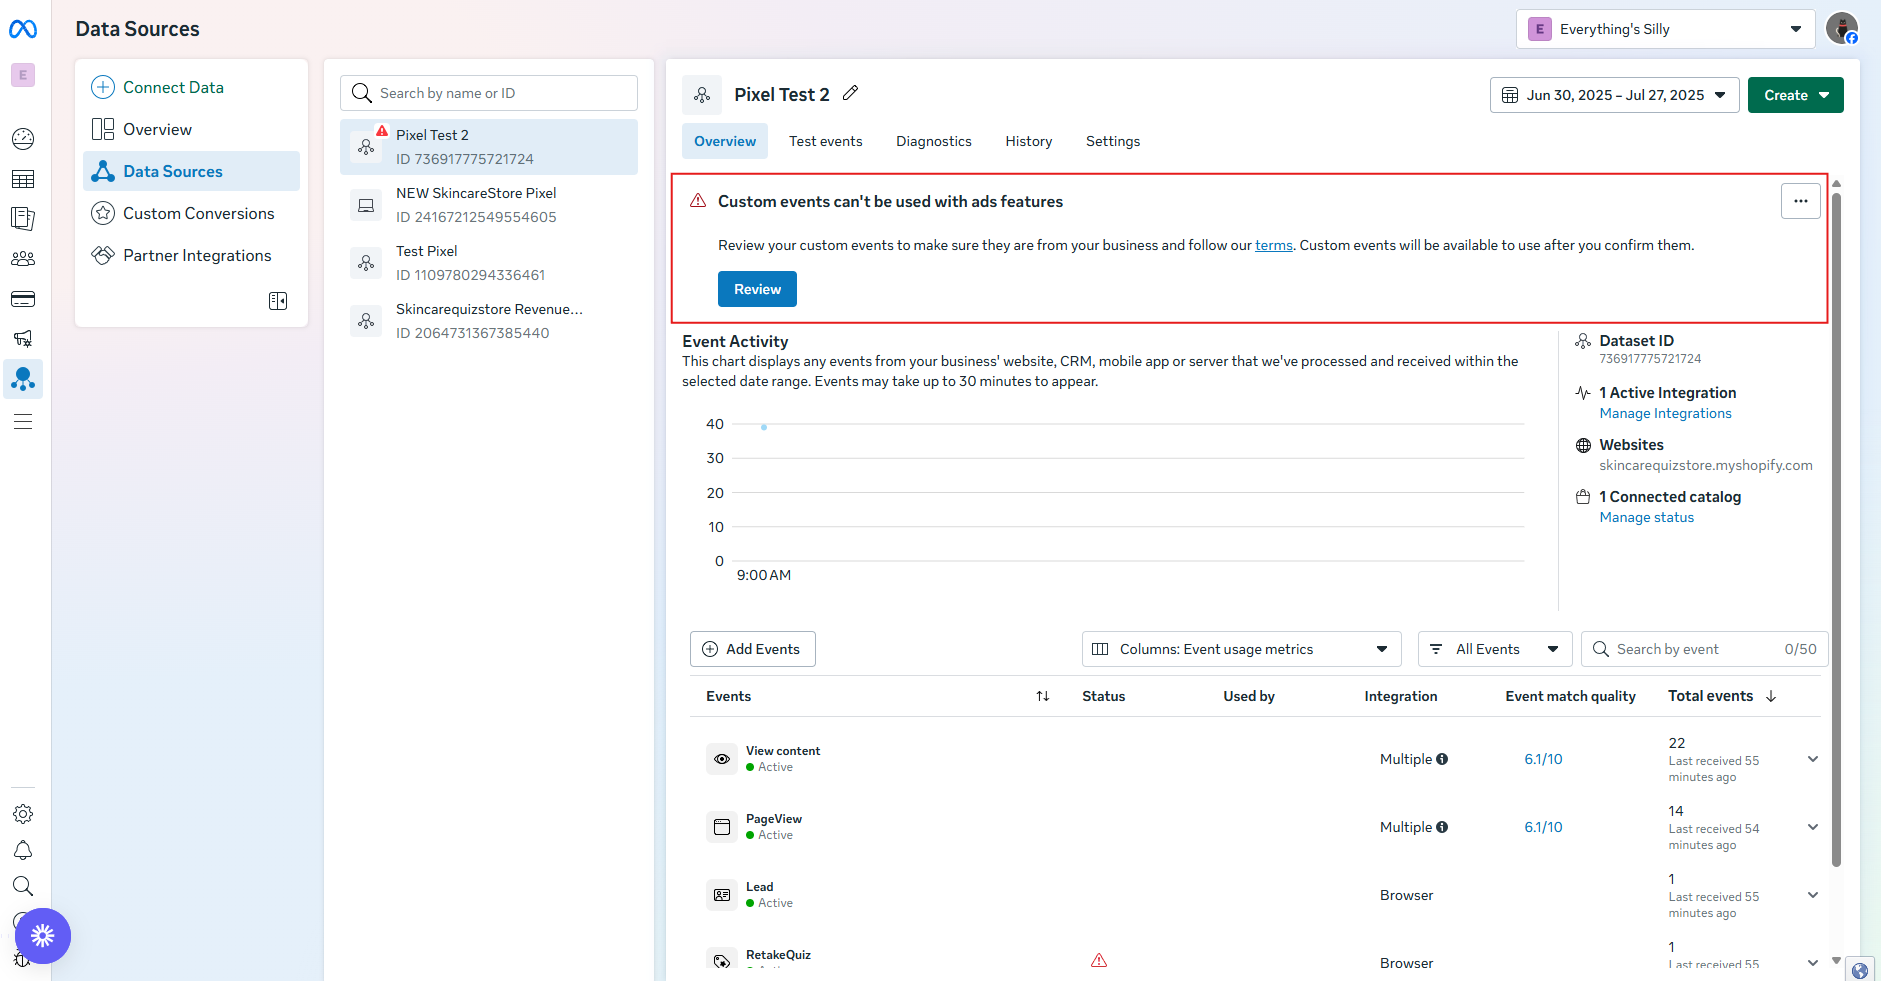Open the notifications bell icon
1881x981 pixels.
coord(23,850)
